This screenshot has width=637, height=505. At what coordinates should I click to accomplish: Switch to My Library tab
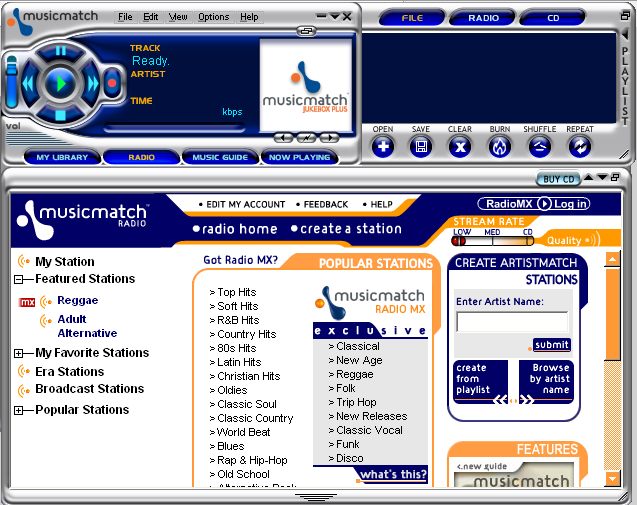coord(62,157)
